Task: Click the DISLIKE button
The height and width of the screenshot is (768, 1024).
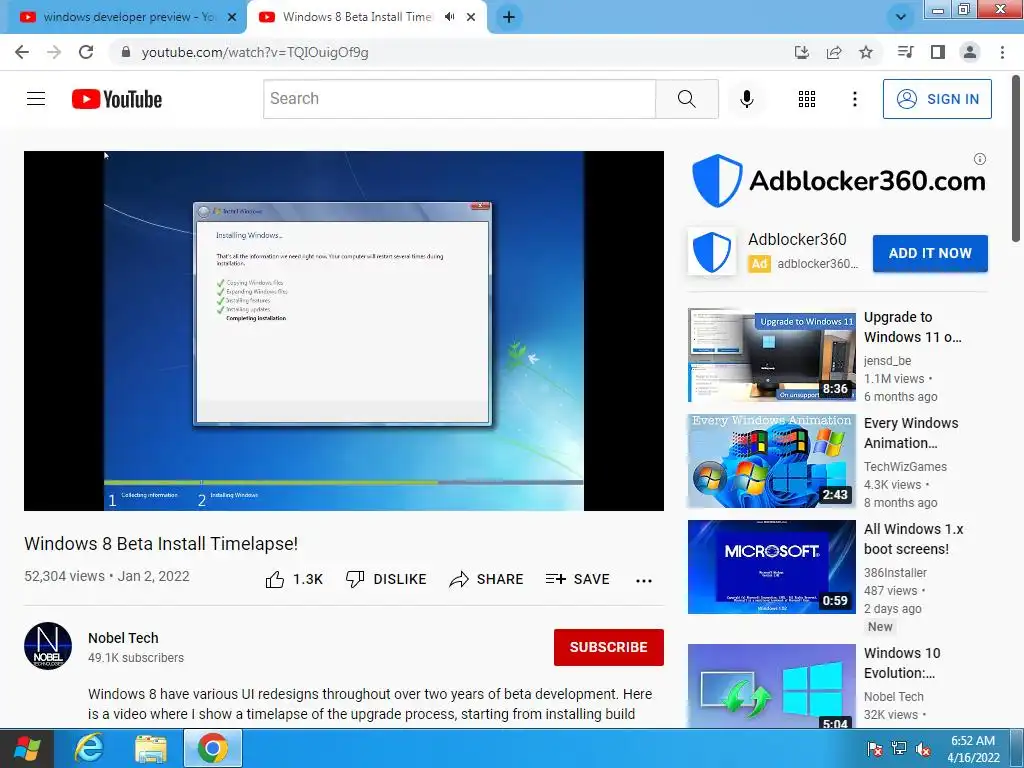Action: tap(386, 579)
